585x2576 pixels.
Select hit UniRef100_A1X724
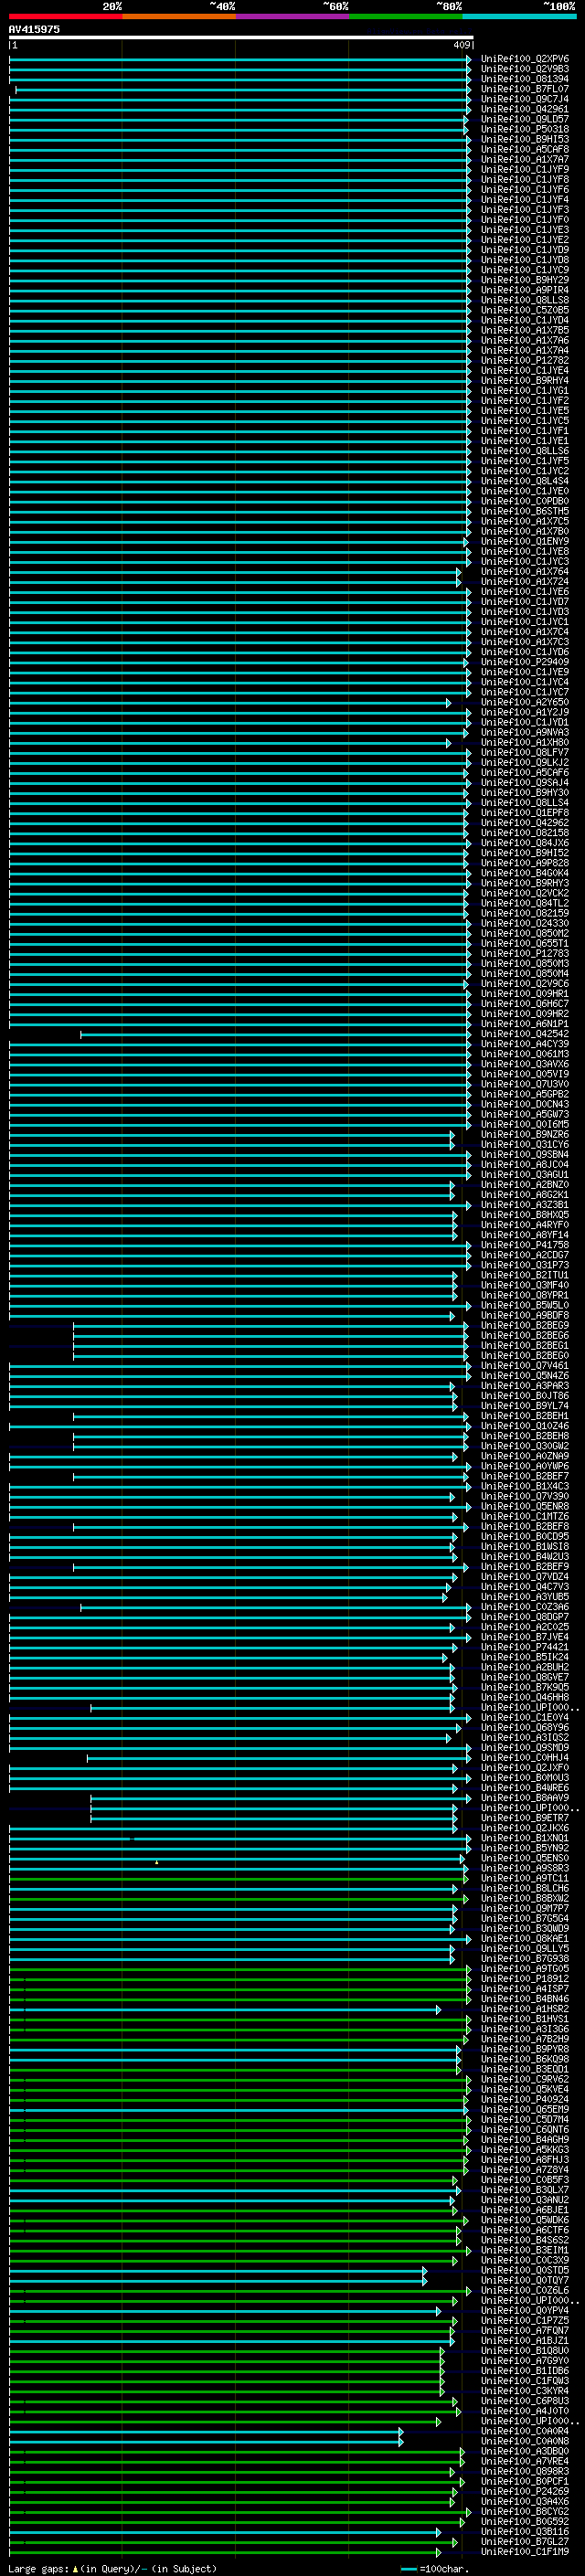(525, 582)
